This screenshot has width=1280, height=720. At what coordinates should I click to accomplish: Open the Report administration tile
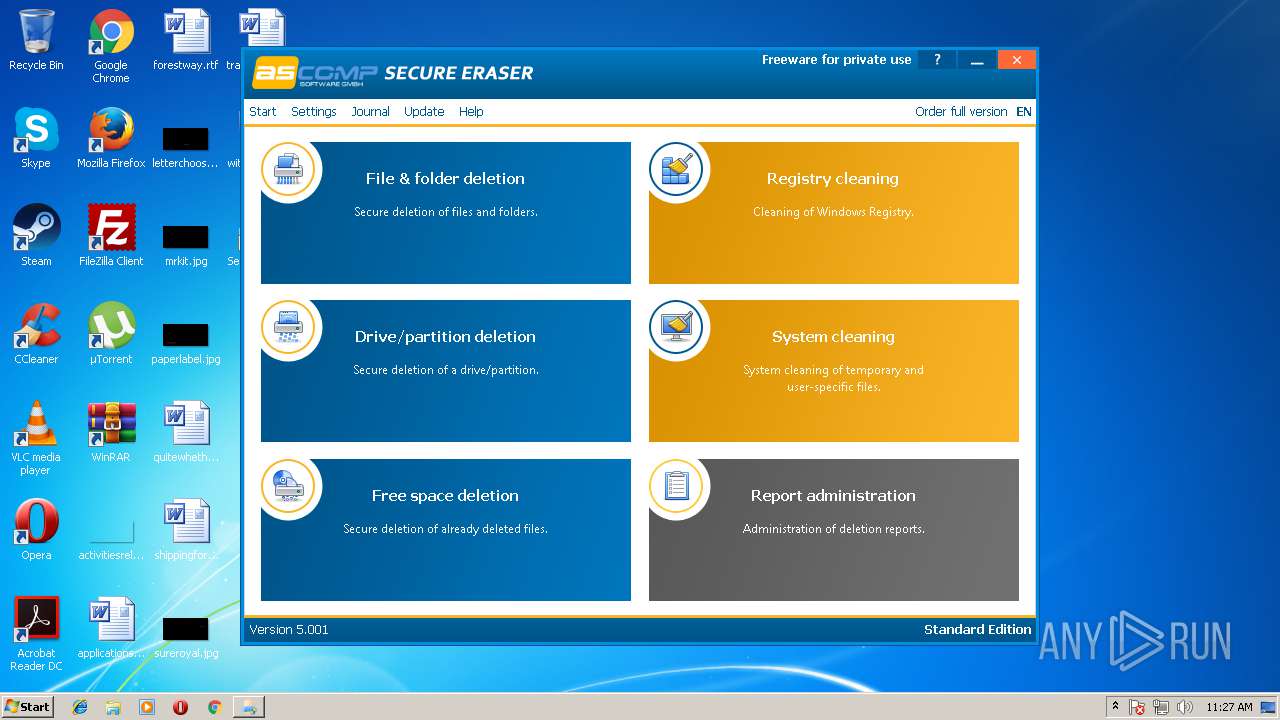click(834, 530)
